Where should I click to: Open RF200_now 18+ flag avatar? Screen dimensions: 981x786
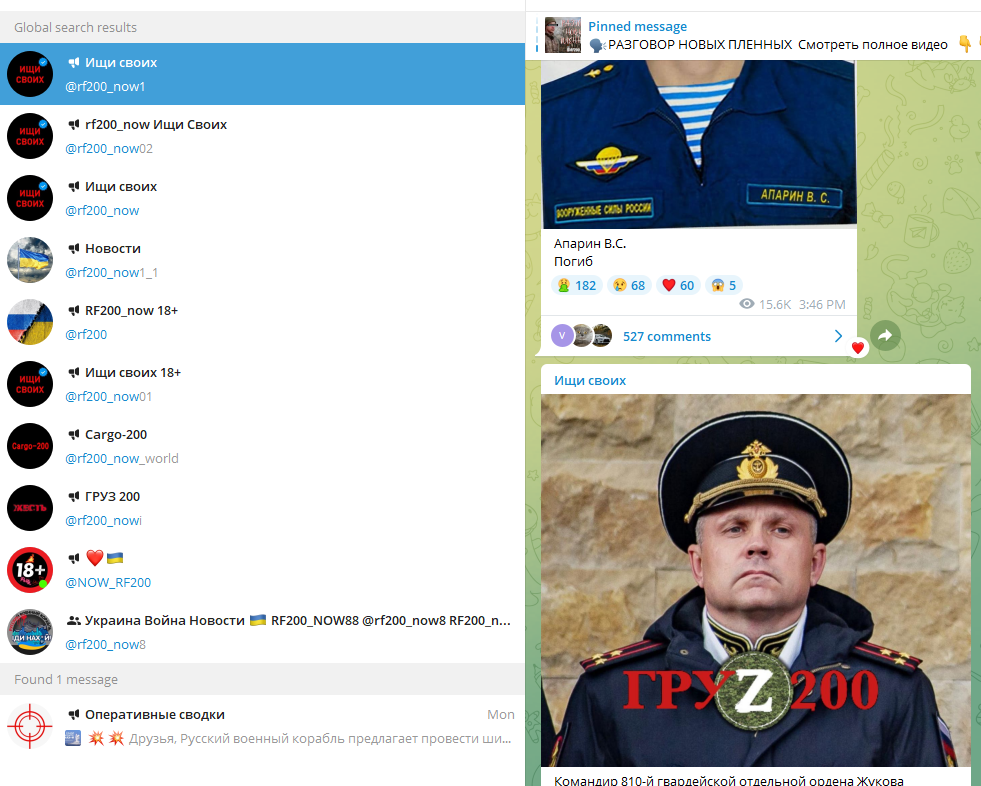click(x=30, y=322)
